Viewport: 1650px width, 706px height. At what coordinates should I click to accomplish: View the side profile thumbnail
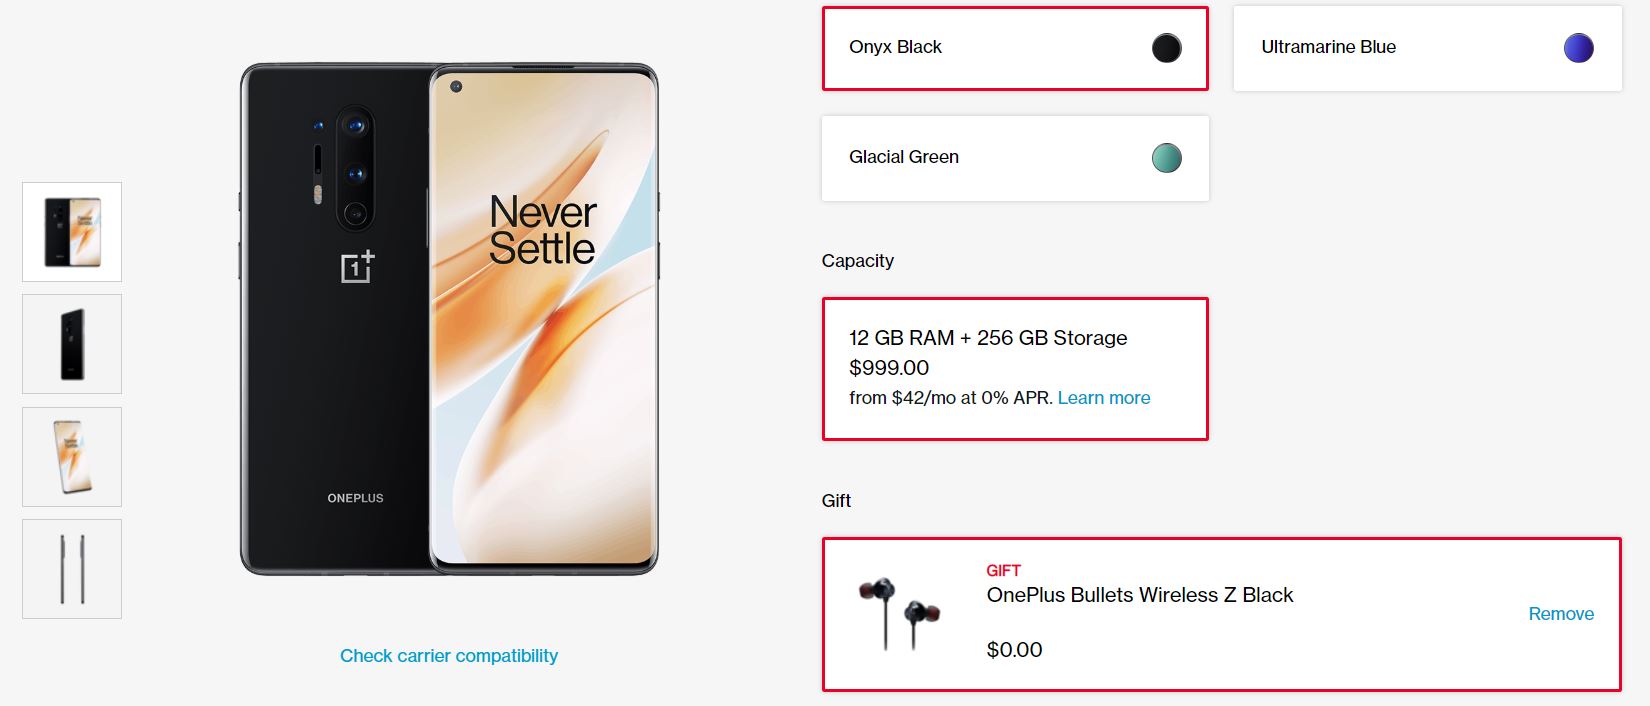(72, 569)
